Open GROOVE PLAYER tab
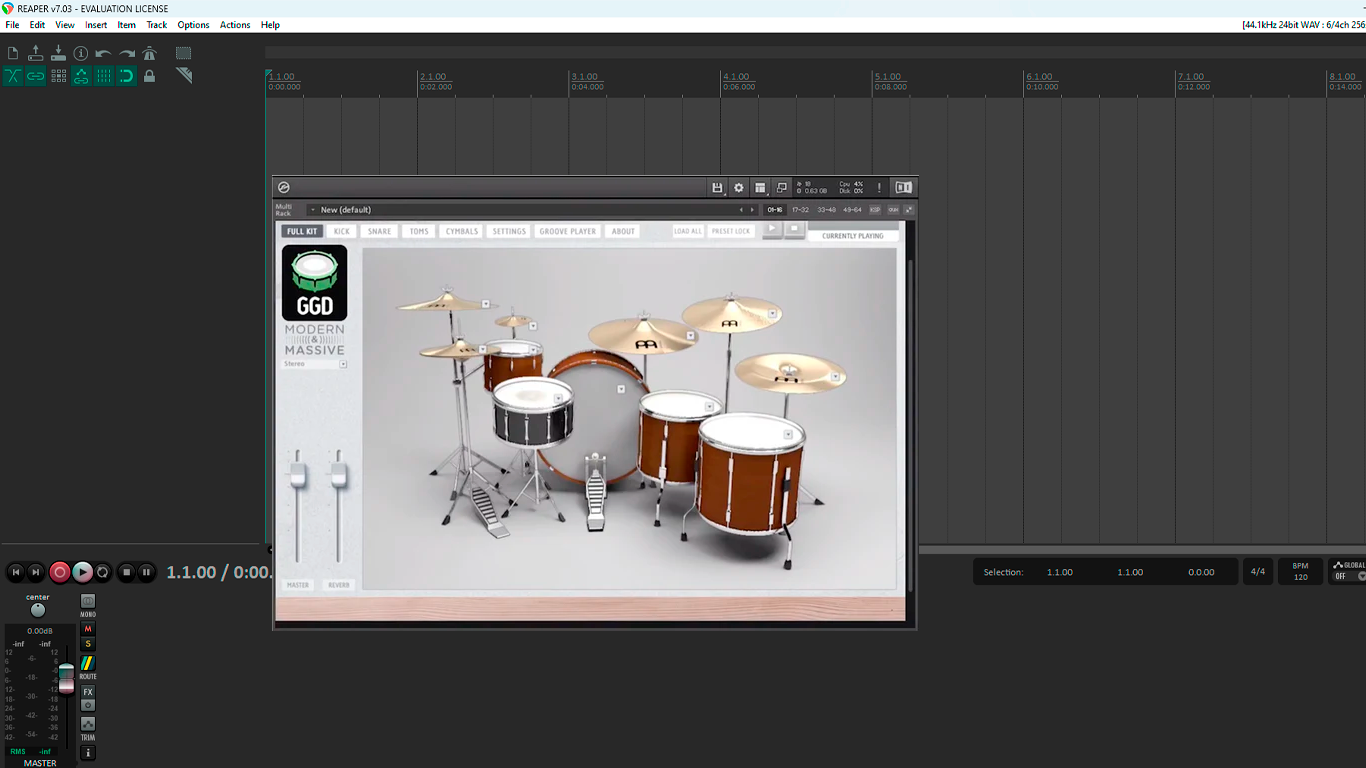 [x=568, y=231]
